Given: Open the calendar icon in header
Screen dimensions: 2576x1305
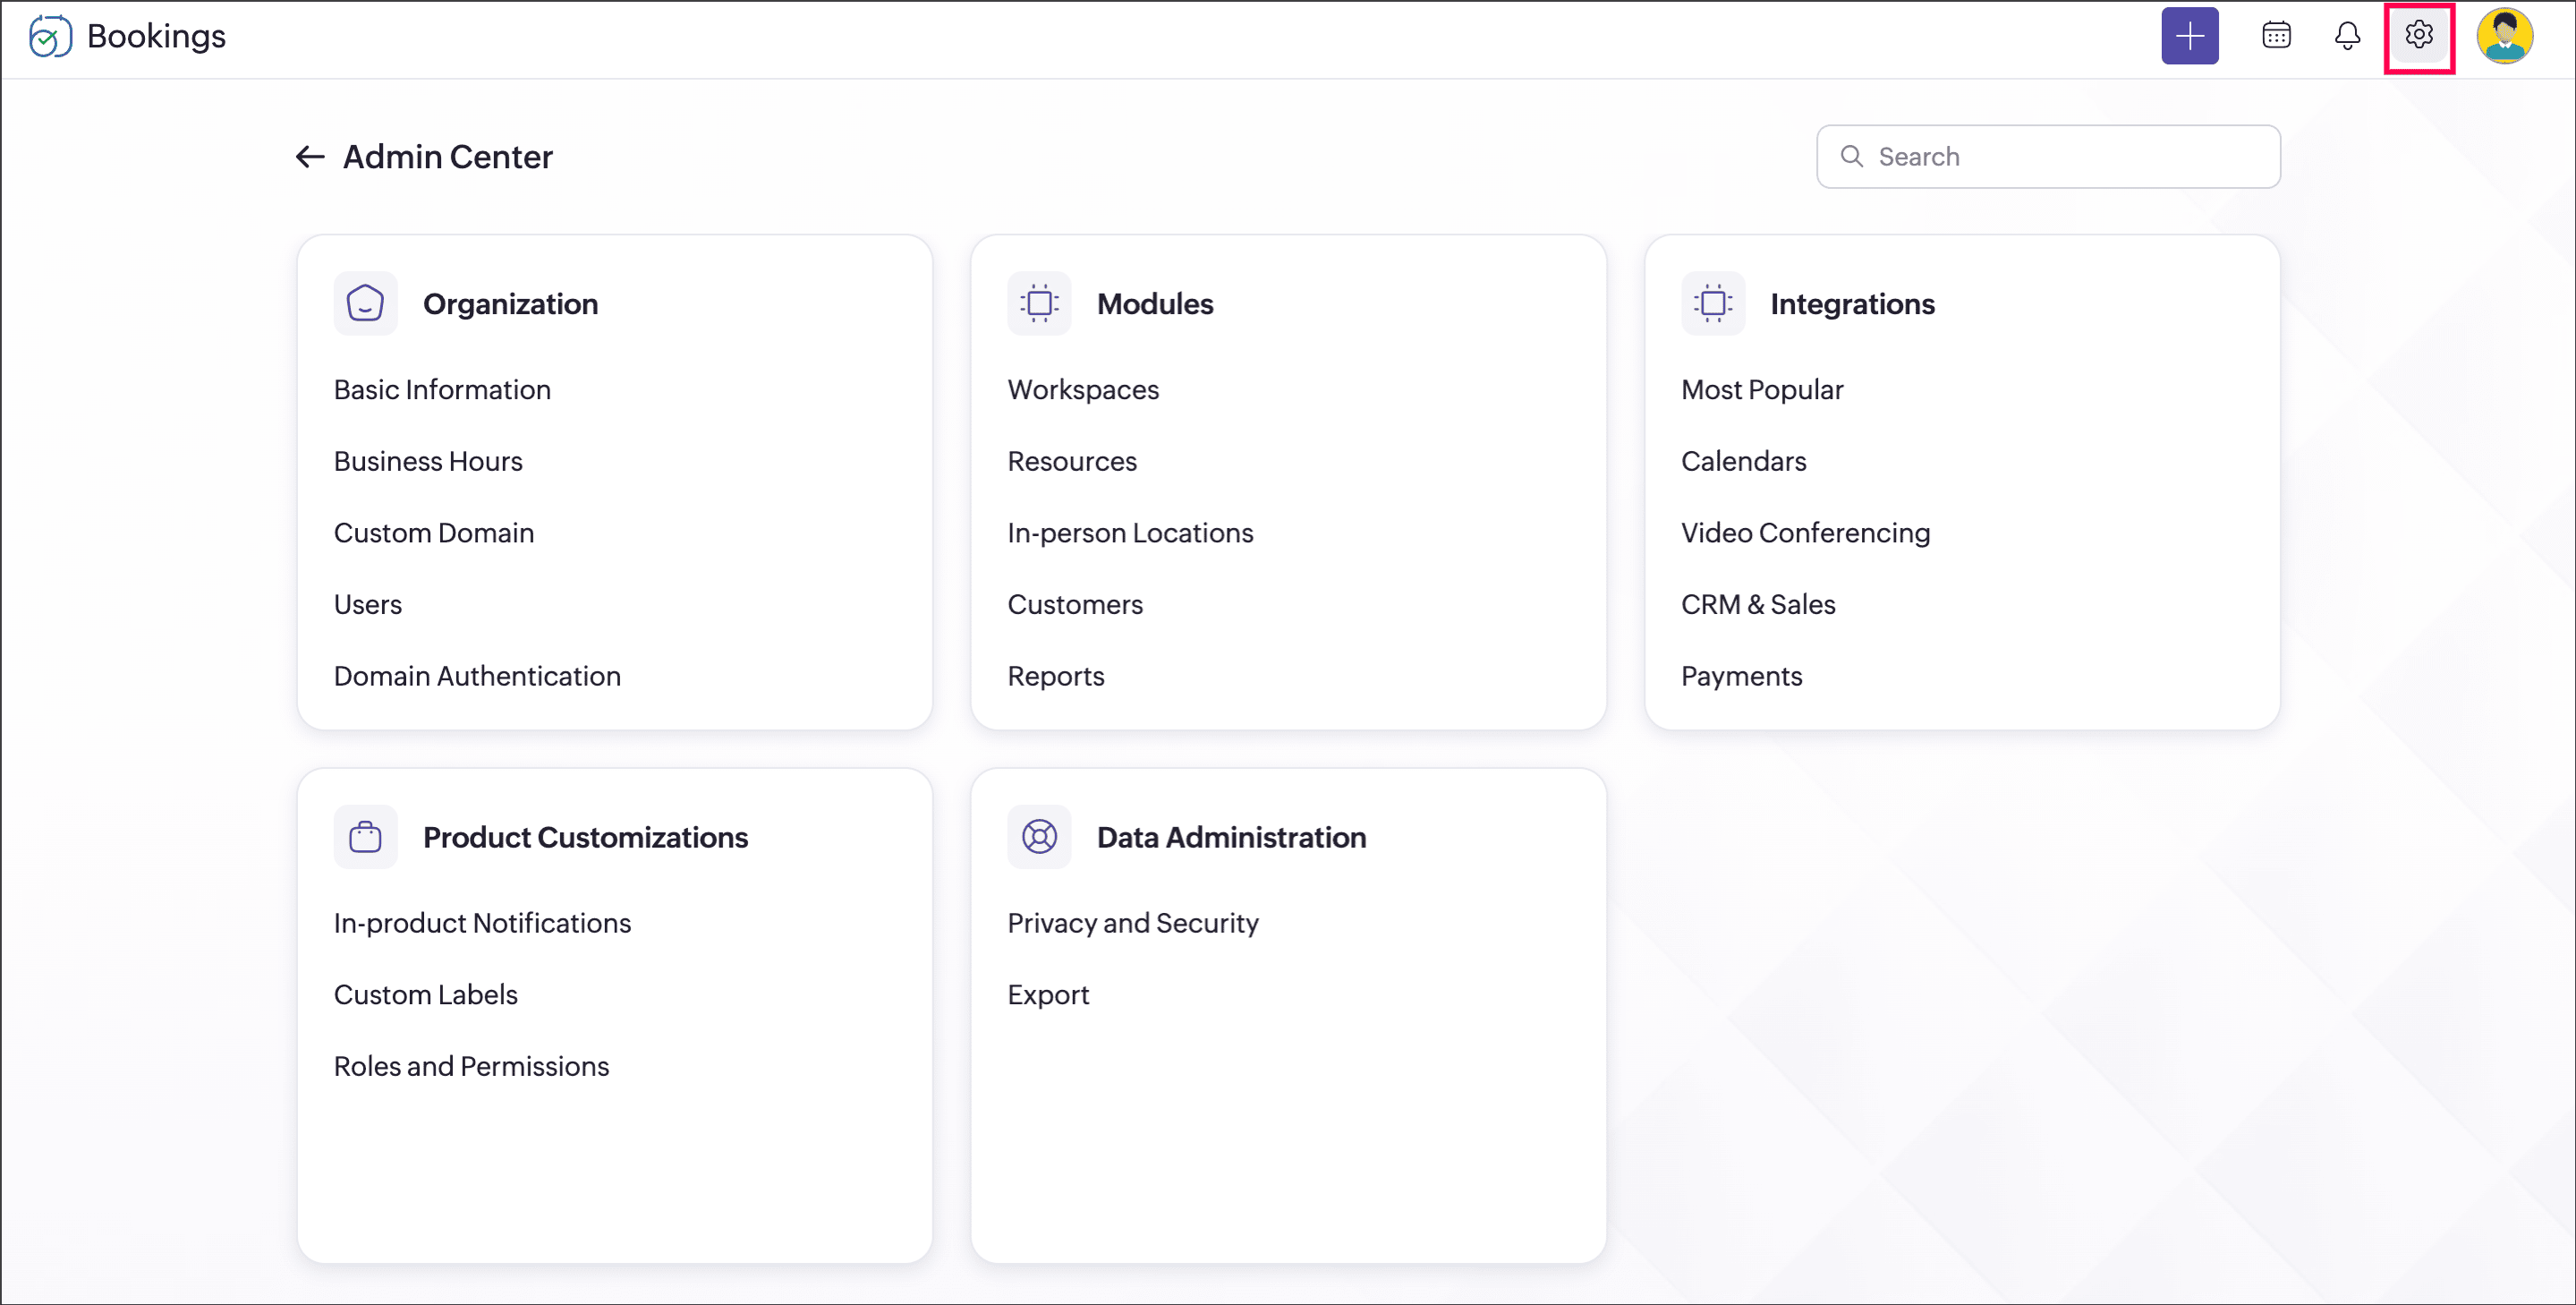Looking at the screenshot, I should (x=2276, y=36).
